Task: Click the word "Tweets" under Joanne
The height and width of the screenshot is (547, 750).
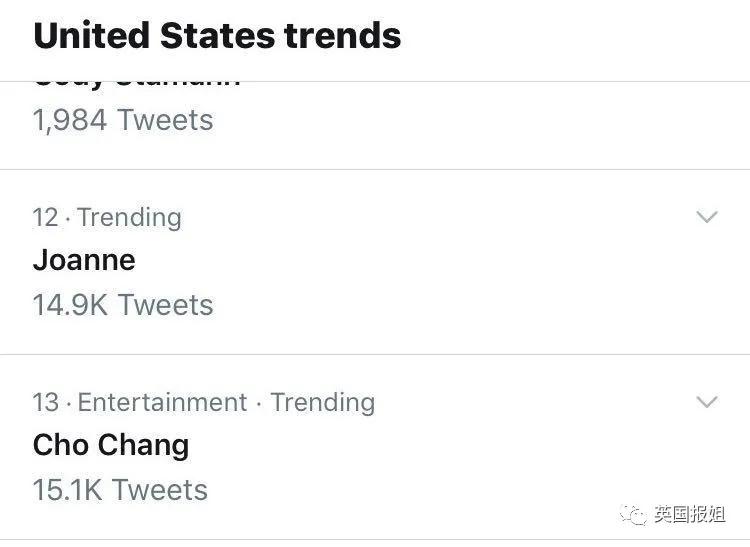Action: pyautogui.click(x=165, y=305)
